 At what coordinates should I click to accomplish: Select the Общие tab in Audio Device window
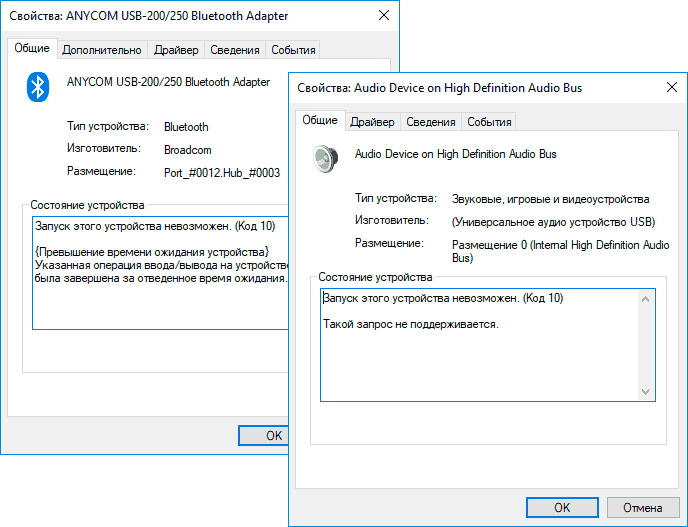coord(320,120)
